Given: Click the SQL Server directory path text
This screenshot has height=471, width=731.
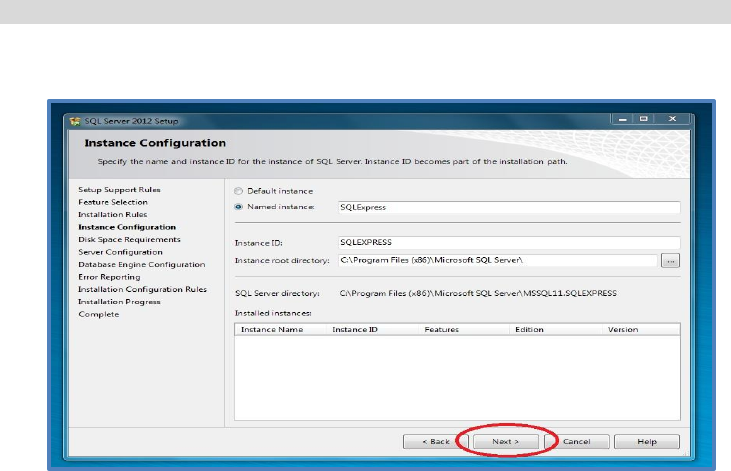Looking at the screenshot, I should tap(478, 293).
